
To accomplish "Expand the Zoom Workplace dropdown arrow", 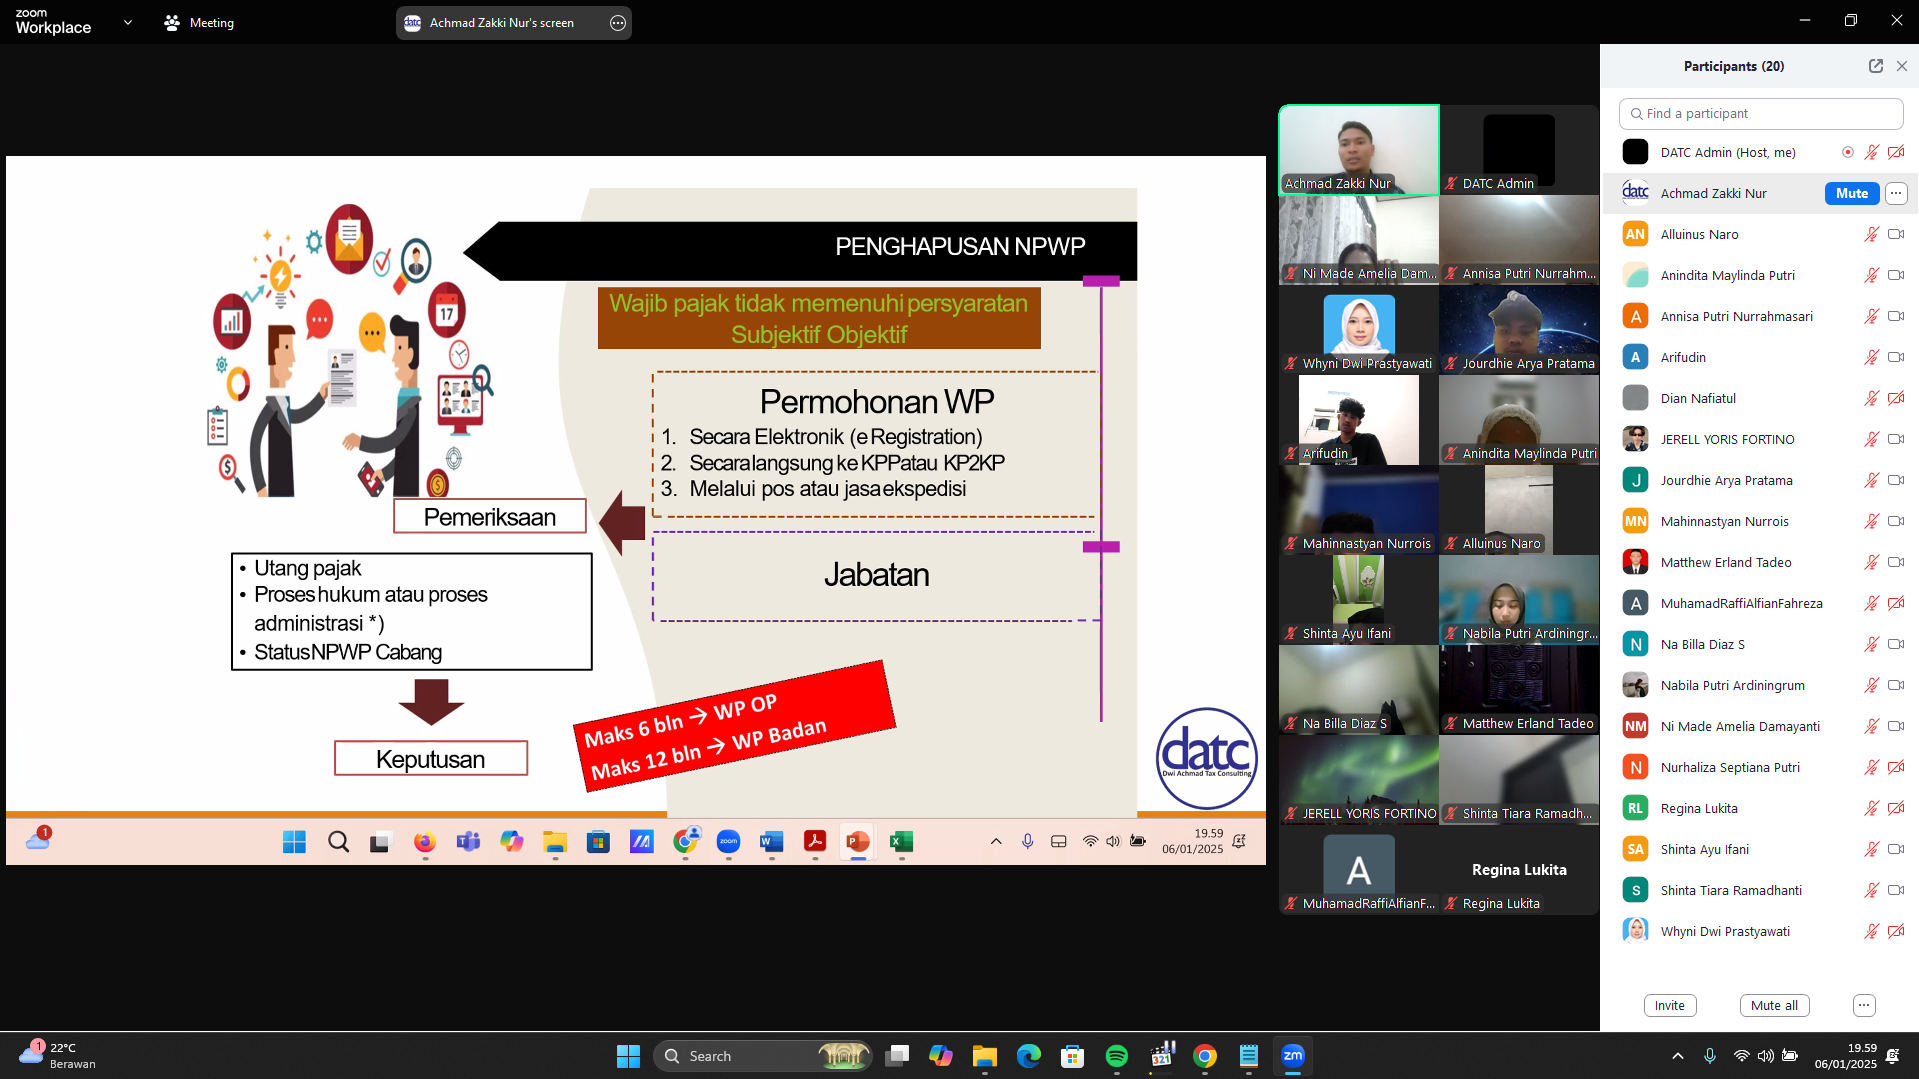I will [x=128, y=23].
